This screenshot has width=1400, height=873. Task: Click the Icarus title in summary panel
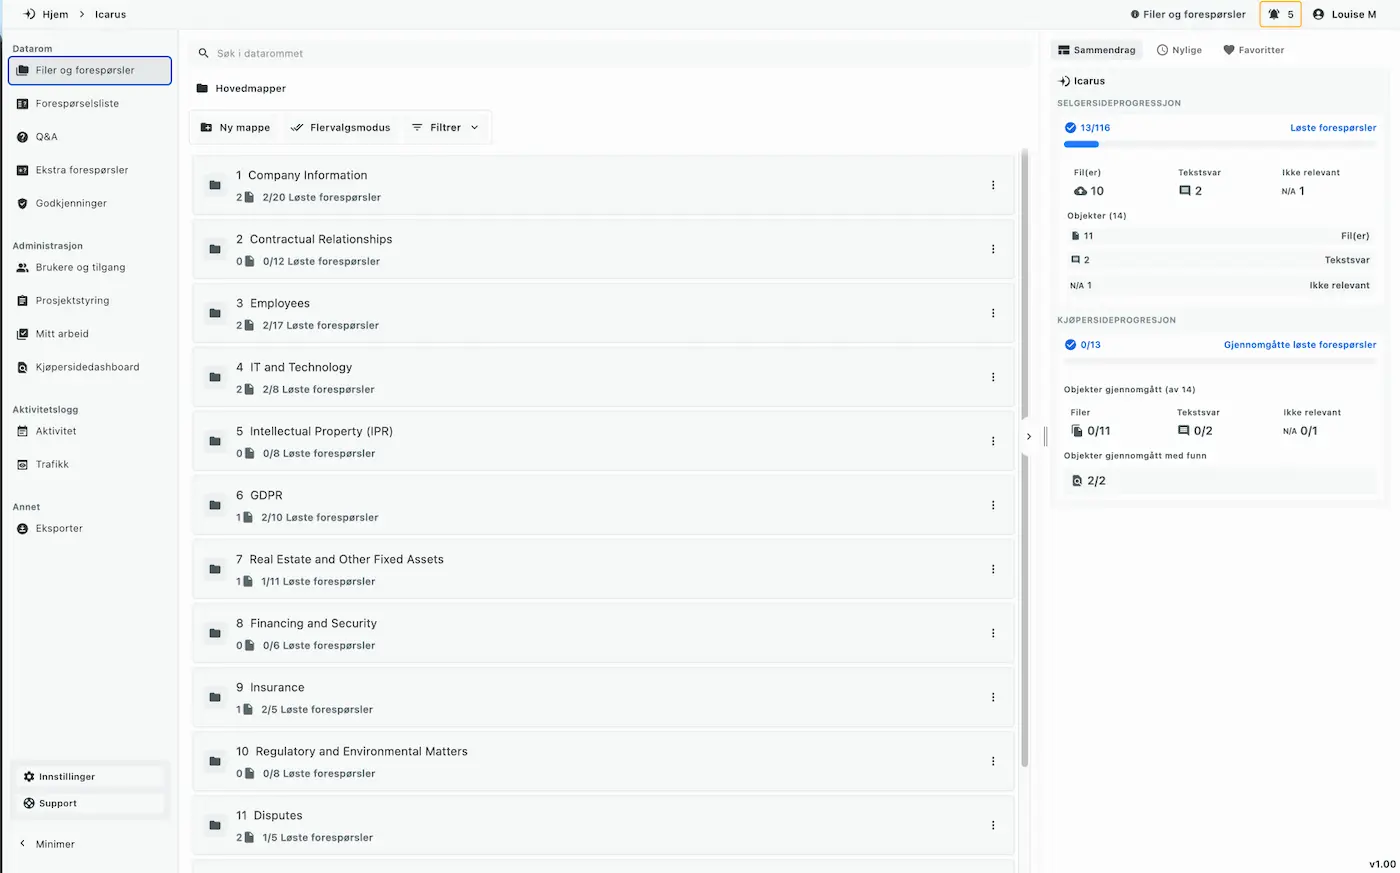click(x=1089, y=81)
